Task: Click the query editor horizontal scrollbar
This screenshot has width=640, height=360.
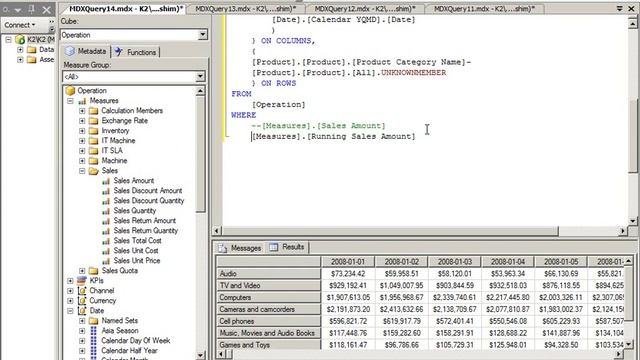Action: click(x=390, y=231)
